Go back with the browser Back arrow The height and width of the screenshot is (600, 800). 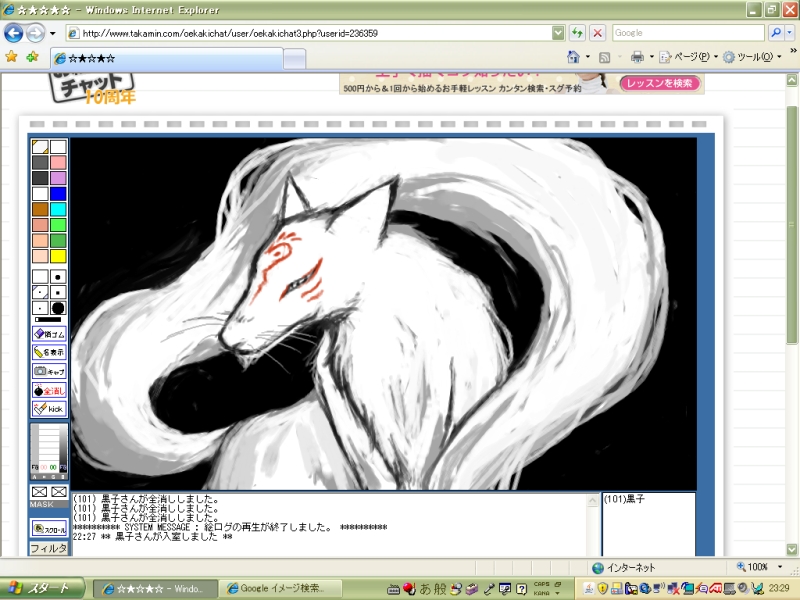click(x=14, y=33)
